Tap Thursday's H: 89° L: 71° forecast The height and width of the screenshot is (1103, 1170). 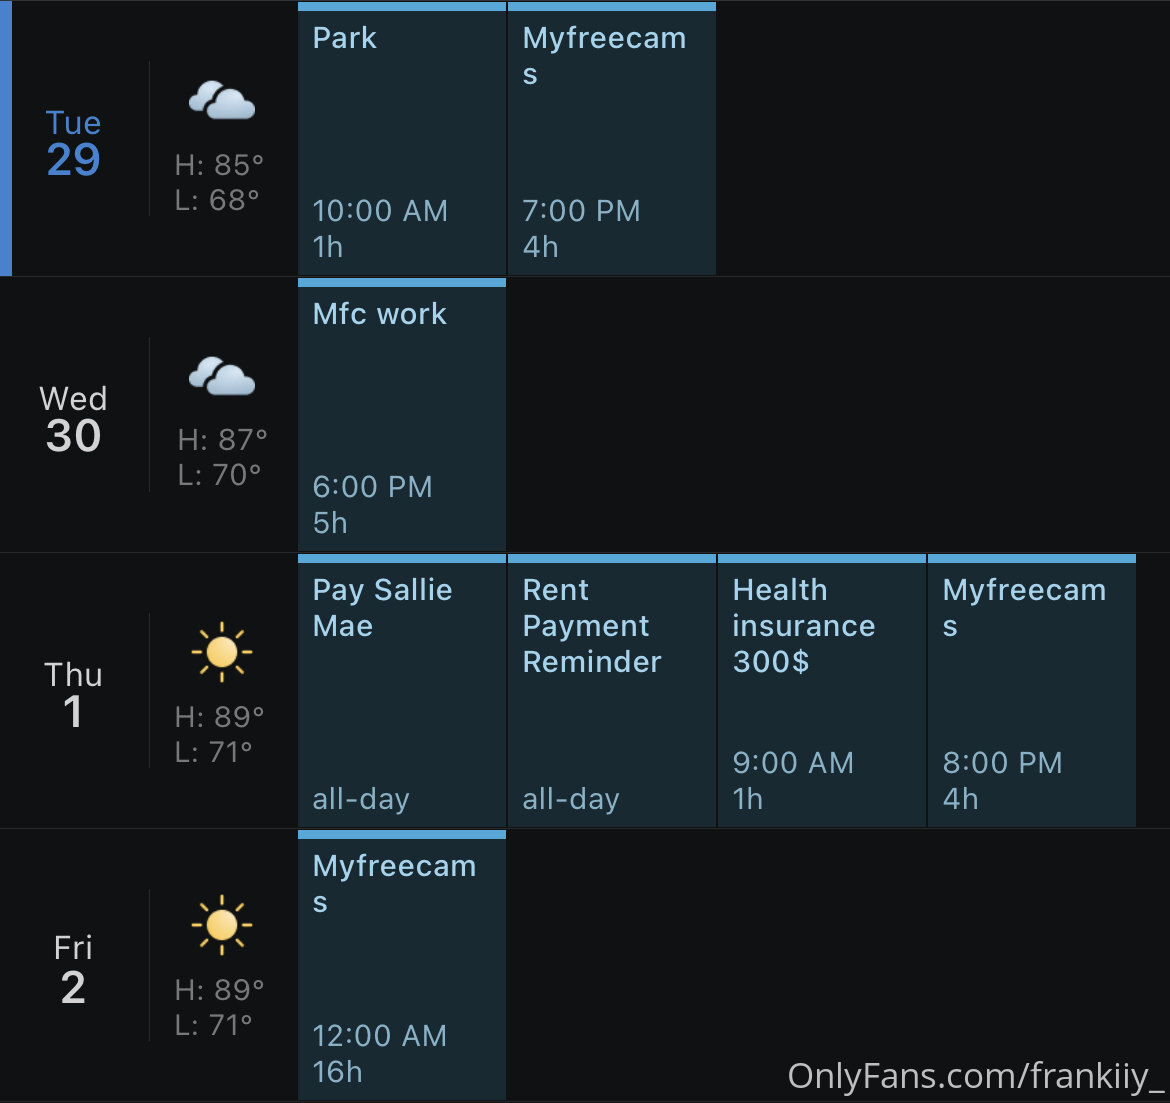point(219,734)
